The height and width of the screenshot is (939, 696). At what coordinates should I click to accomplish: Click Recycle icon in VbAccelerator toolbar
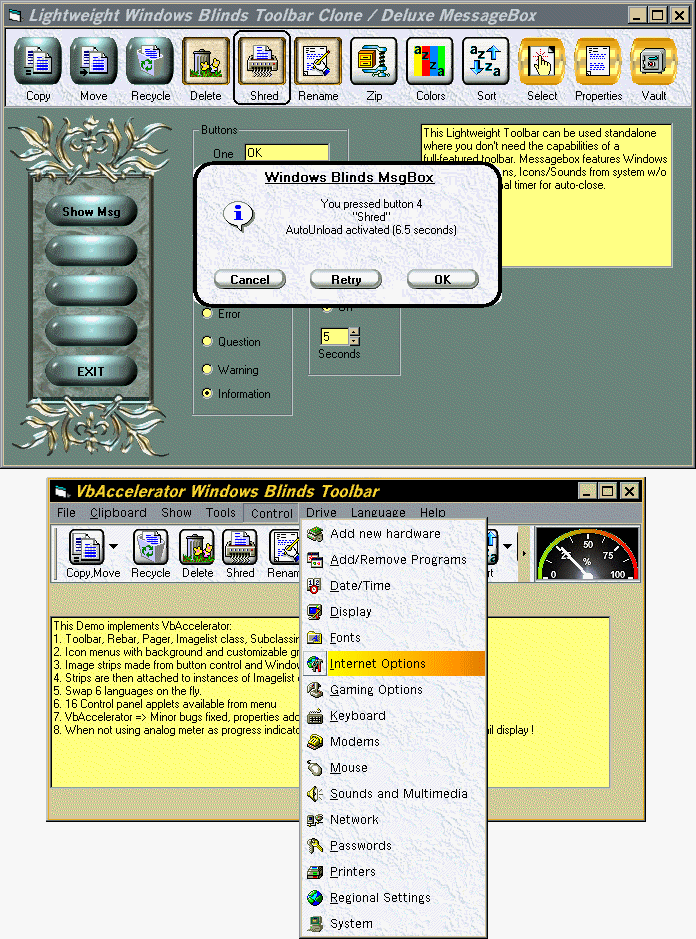pos(150,548)
